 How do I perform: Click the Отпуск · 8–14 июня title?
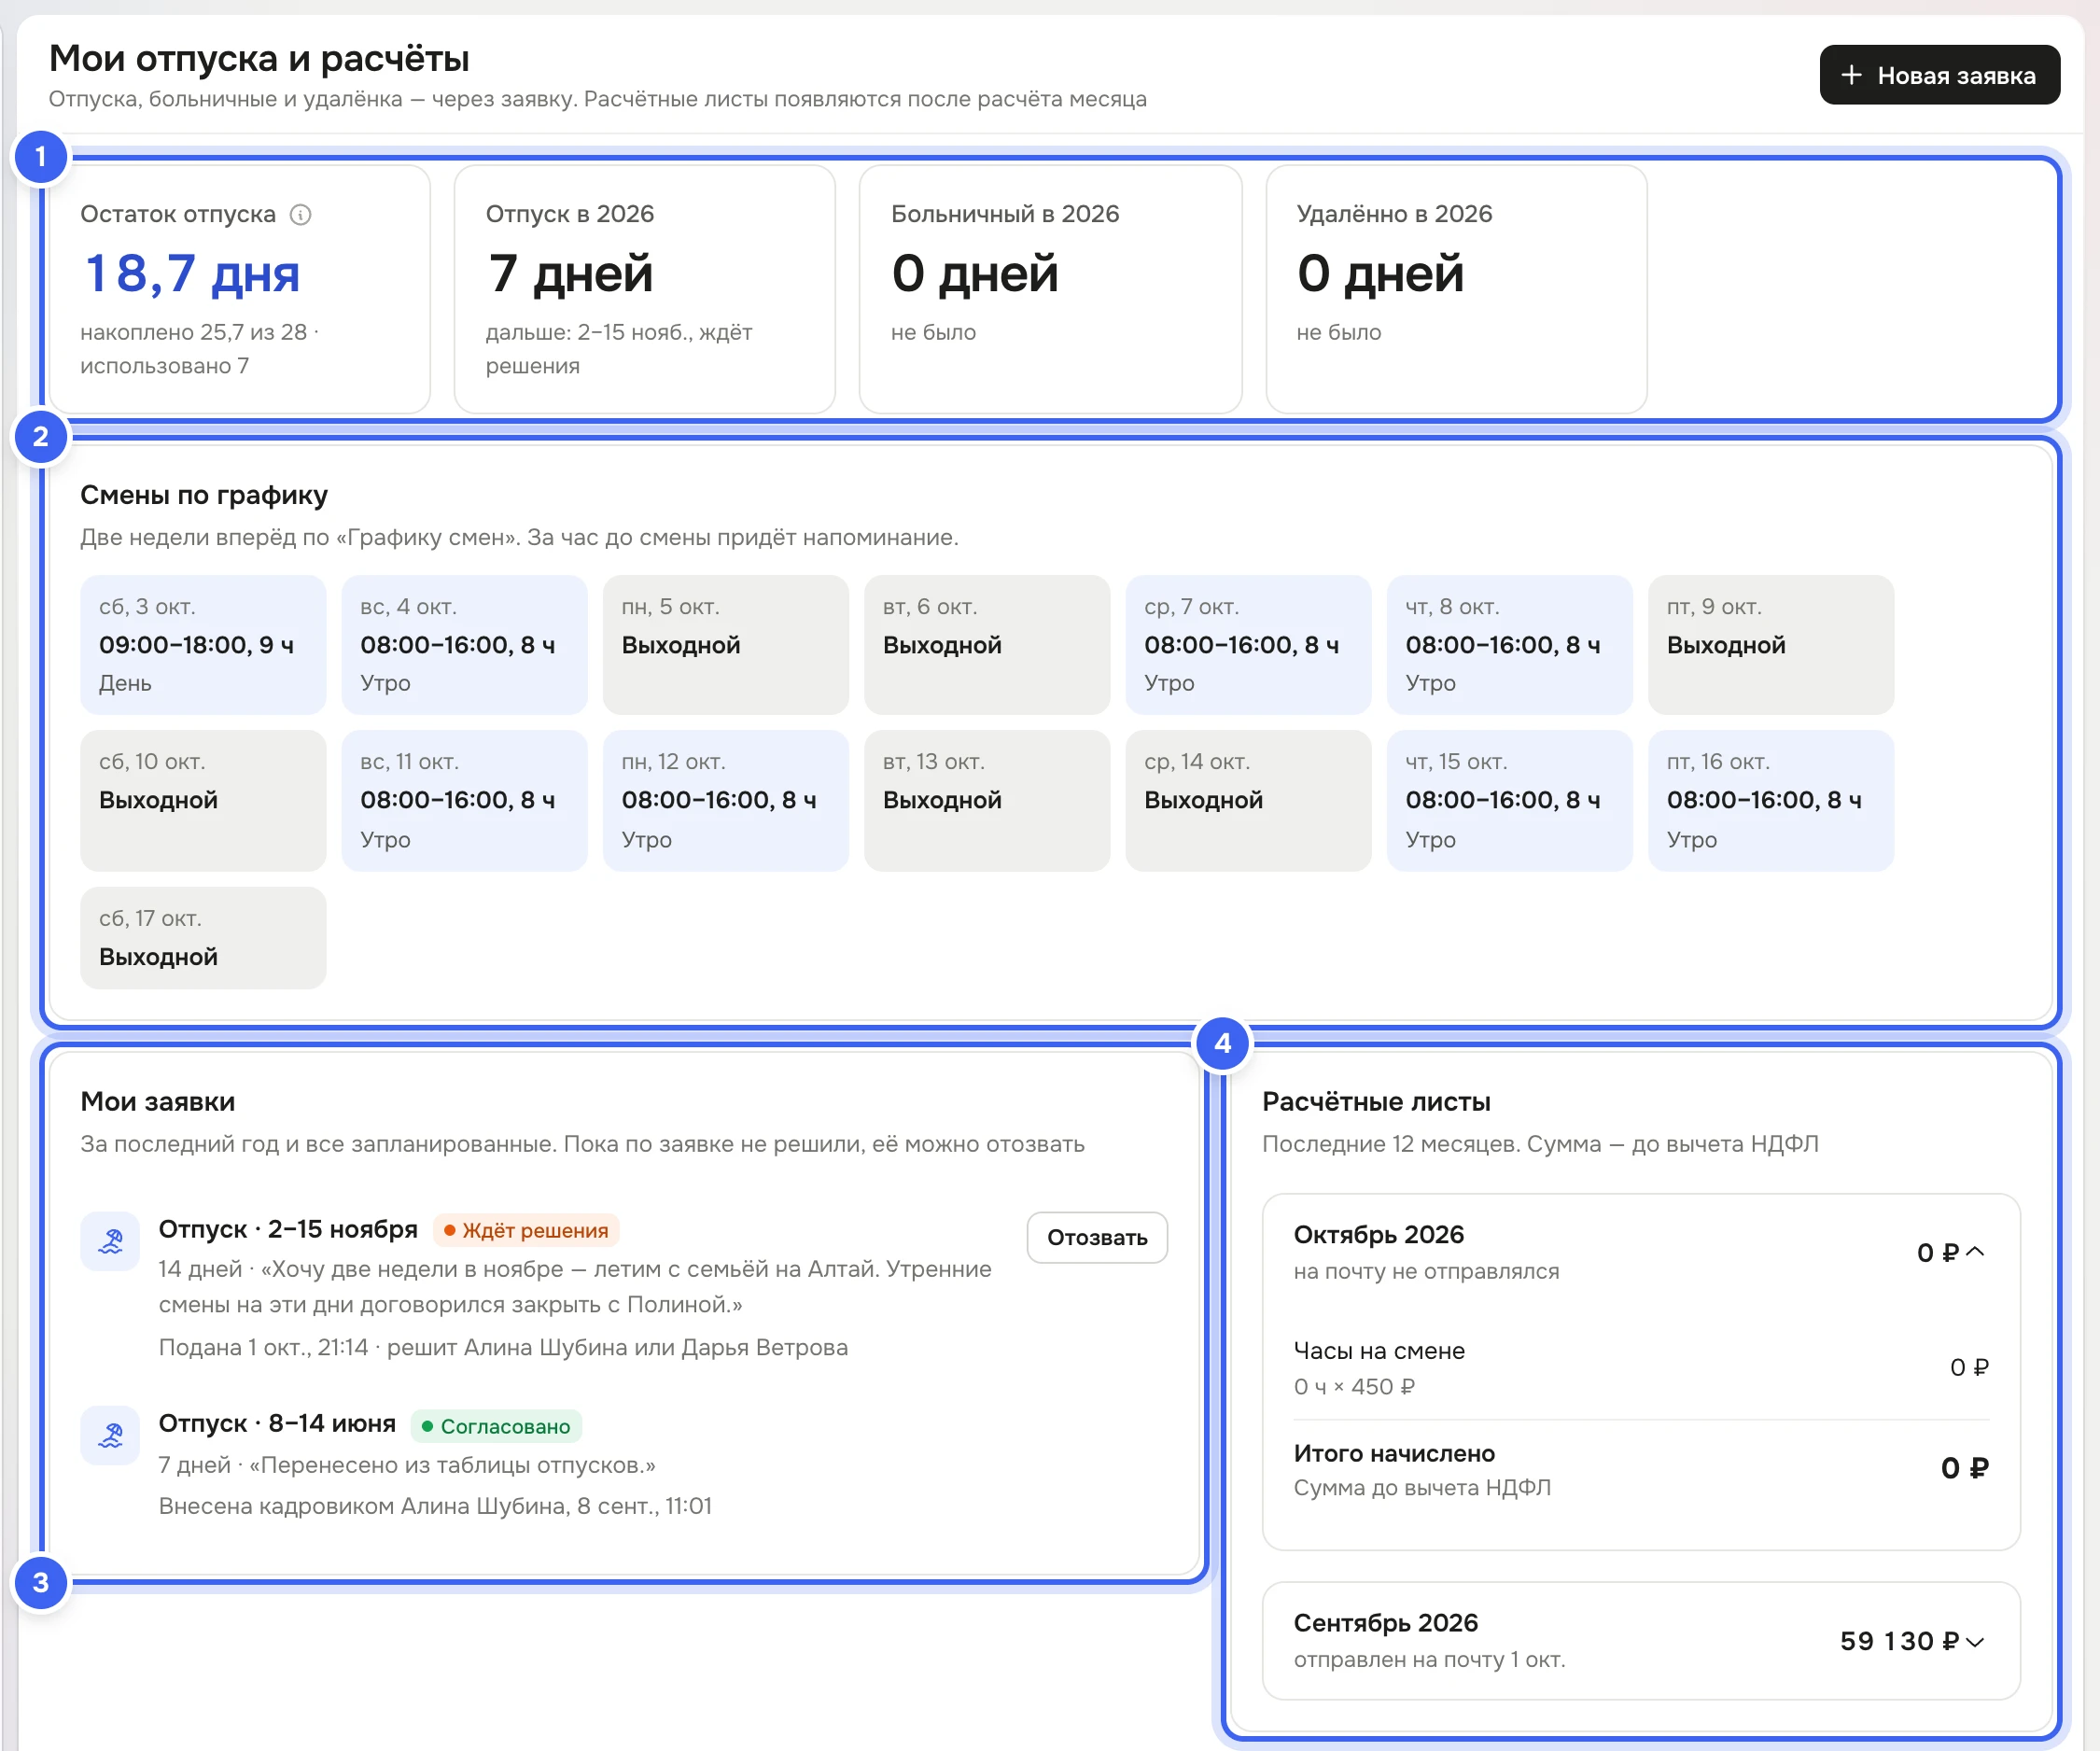(277, 1424)
